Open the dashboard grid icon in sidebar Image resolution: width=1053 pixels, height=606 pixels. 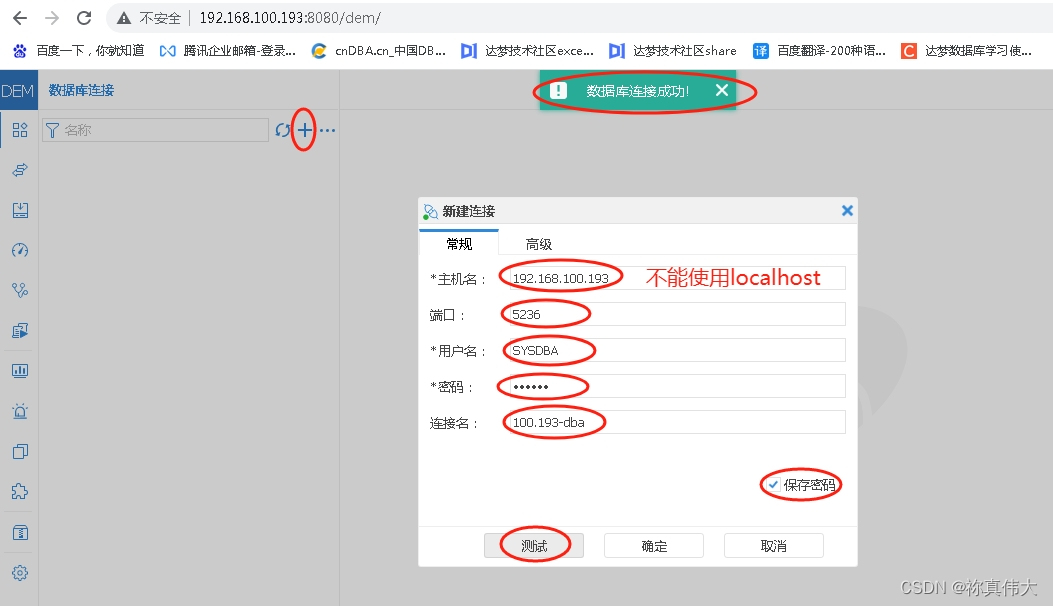coord(20,130)
